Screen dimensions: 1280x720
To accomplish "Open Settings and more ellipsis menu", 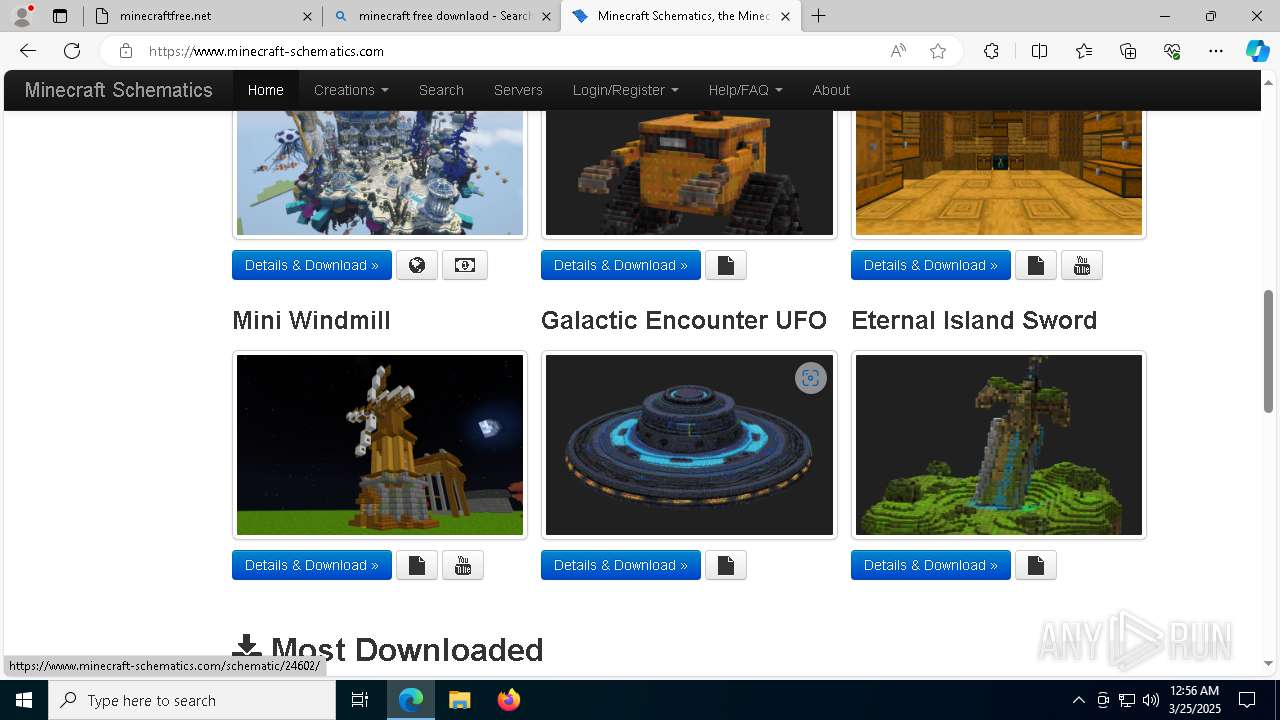I will (x=1216, y=51).
